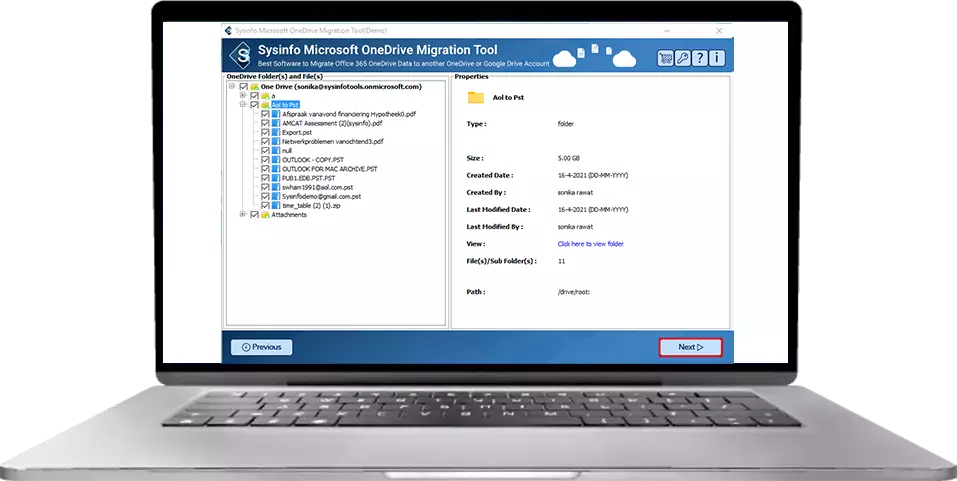Select 'OUTLOOK FOR MAC ARCHIVE.PST' file
The image size is (957, 481).
[x=330, y=169]
